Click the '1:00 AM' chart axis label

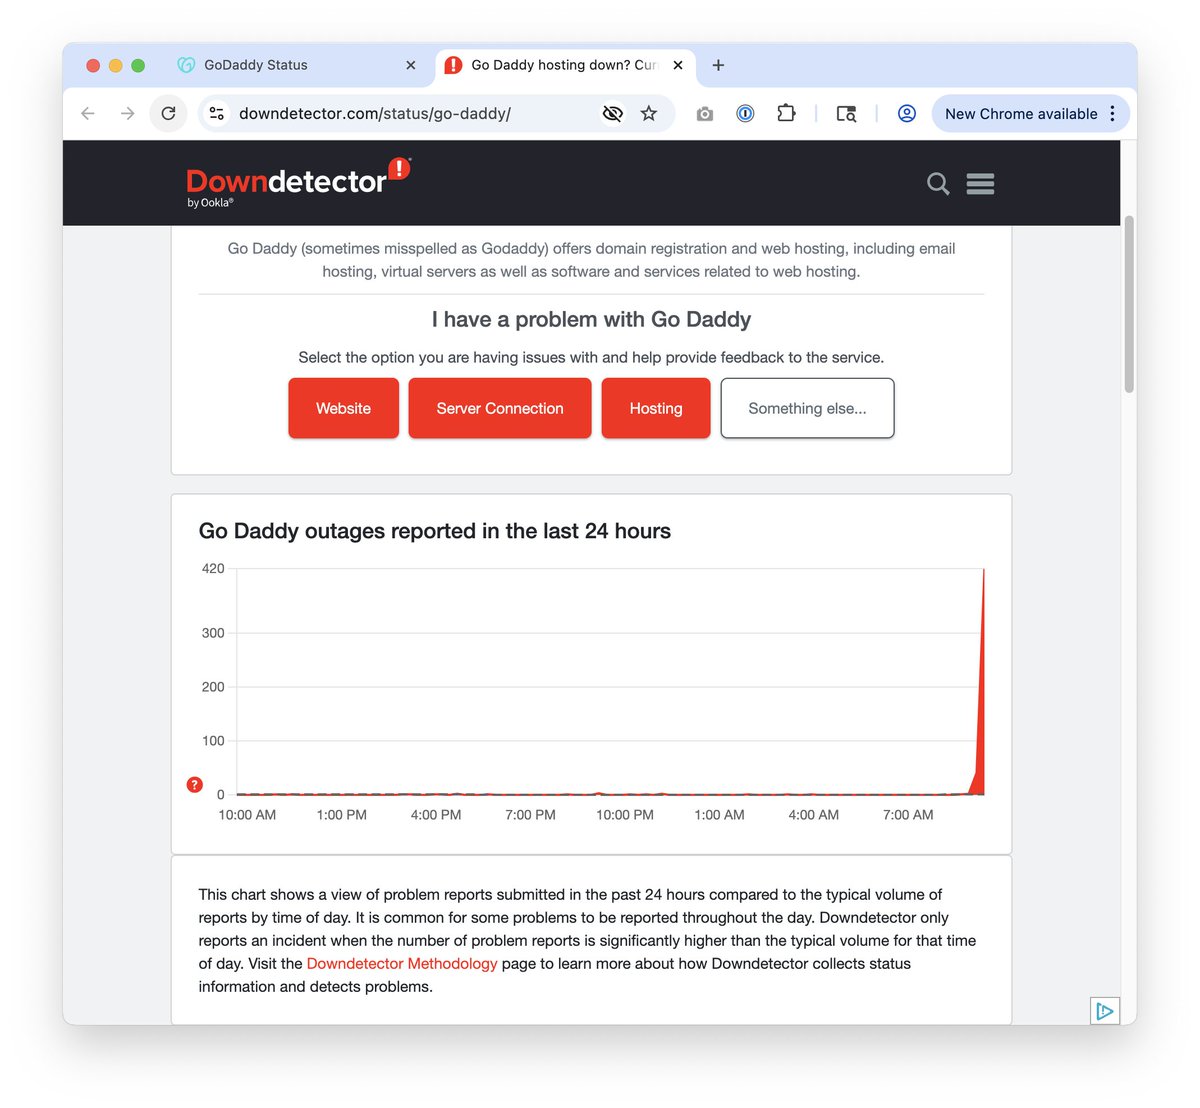click(x=719, y=815)
